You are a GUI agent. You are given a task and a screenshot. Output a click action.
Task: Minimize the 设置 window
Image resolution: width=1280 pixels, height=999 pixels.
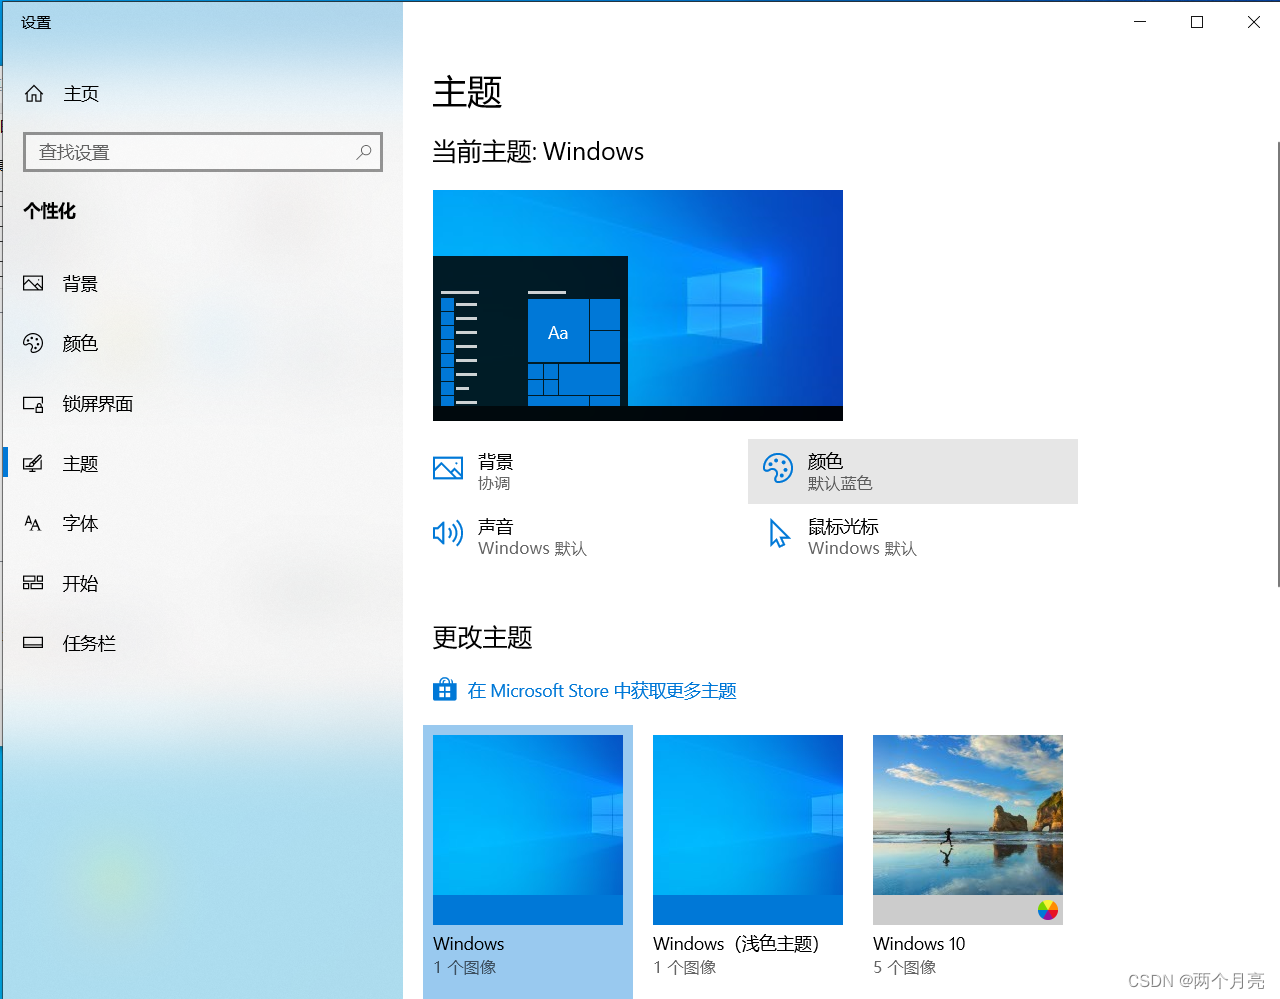click(x=1140, y=22)
